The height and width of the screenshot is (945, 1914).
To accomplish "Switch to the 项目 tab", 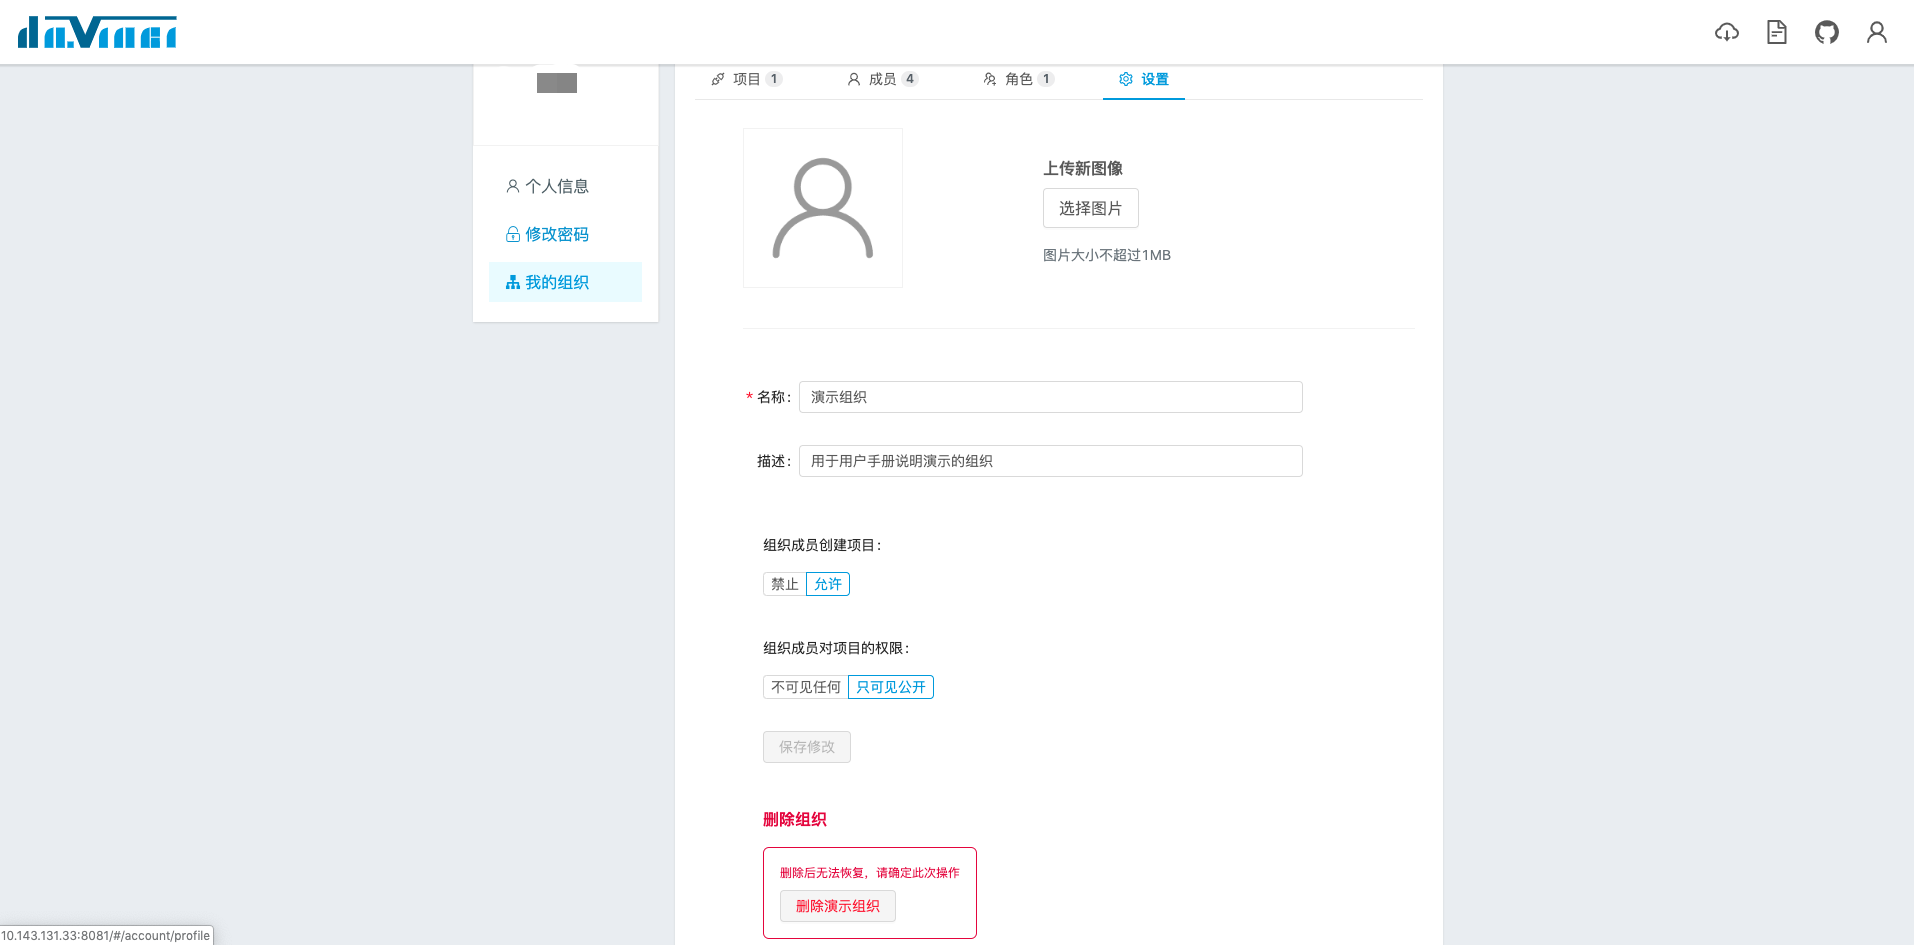I will pyautogui.click(x=746, y=79).
